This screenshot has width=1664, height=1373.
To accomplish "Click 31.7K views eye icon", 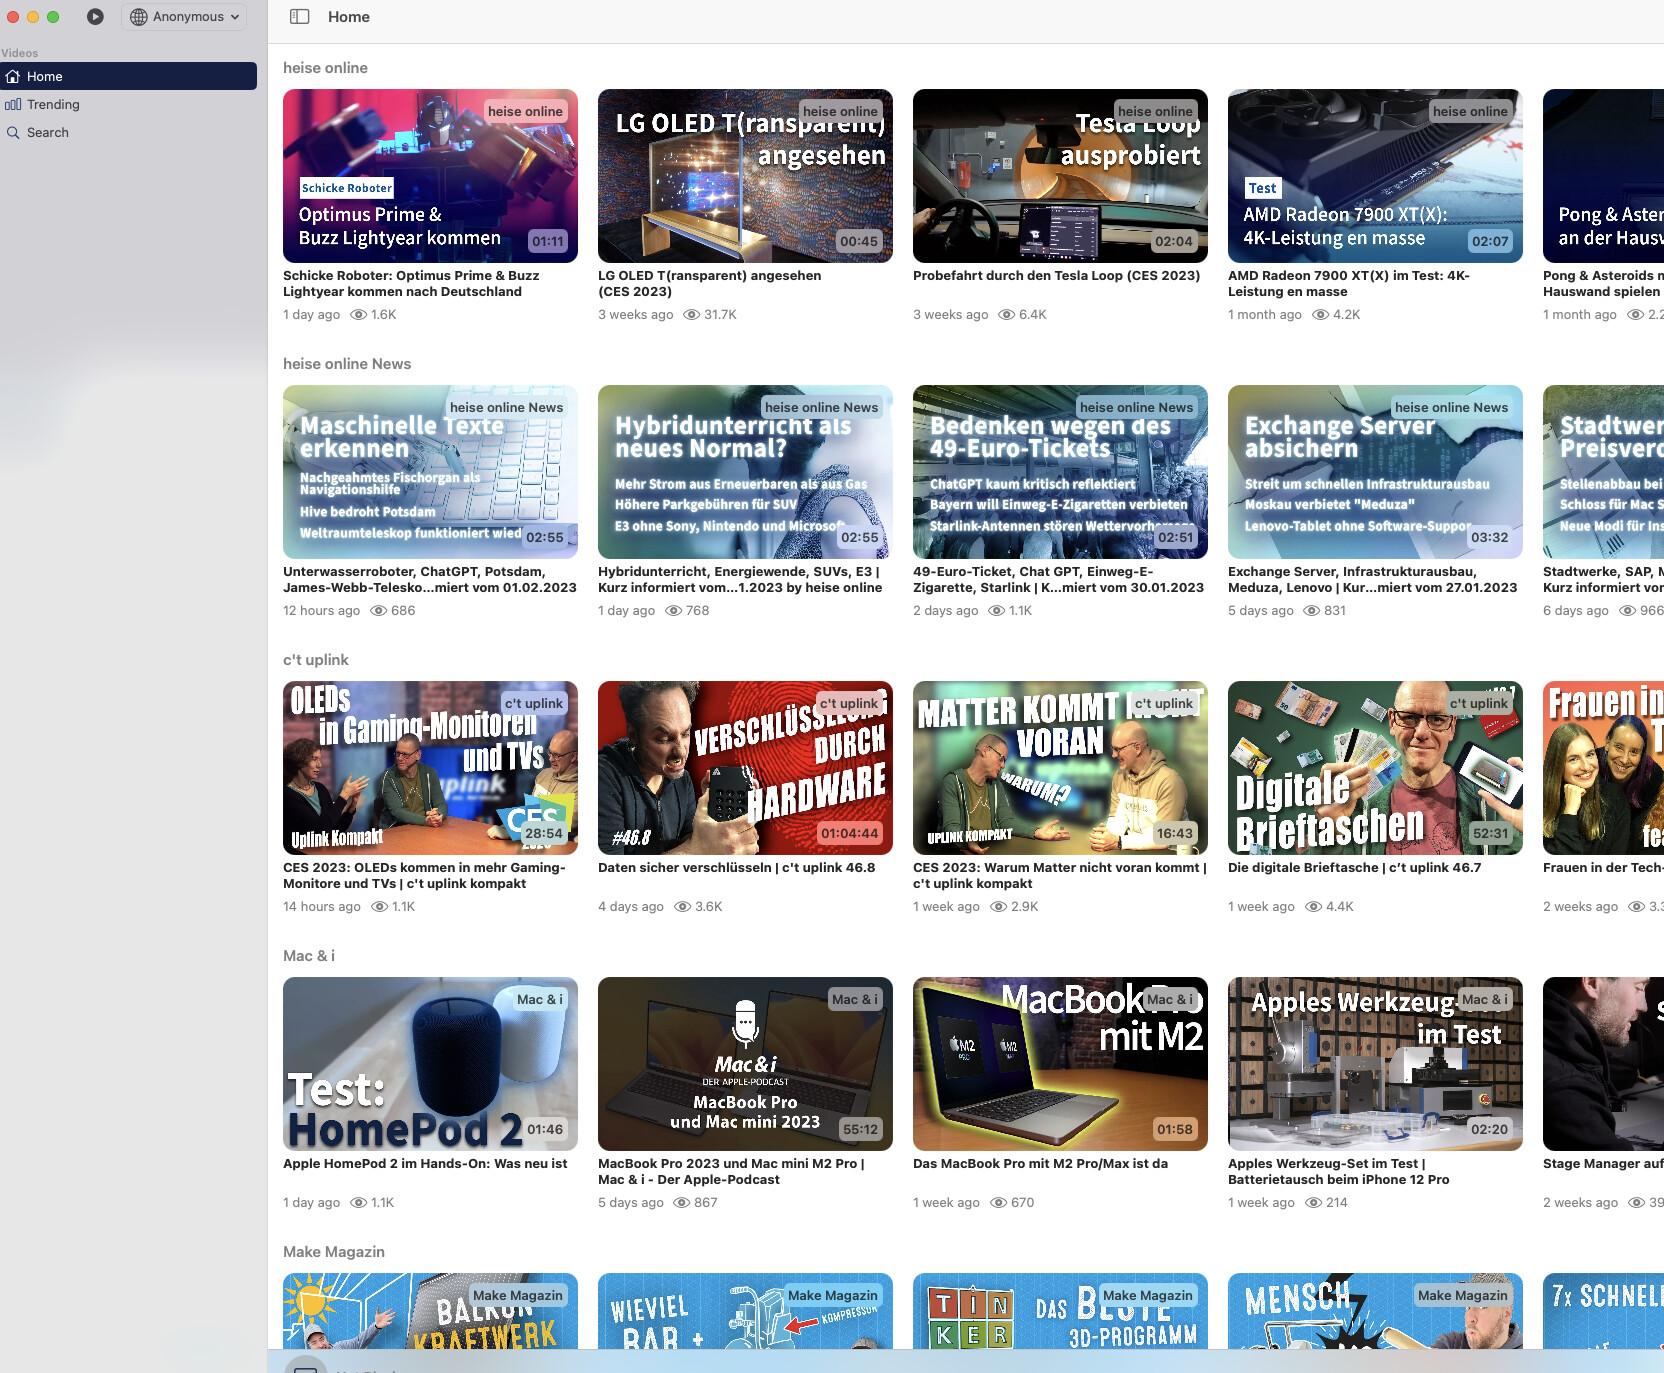I will (691, 314).
